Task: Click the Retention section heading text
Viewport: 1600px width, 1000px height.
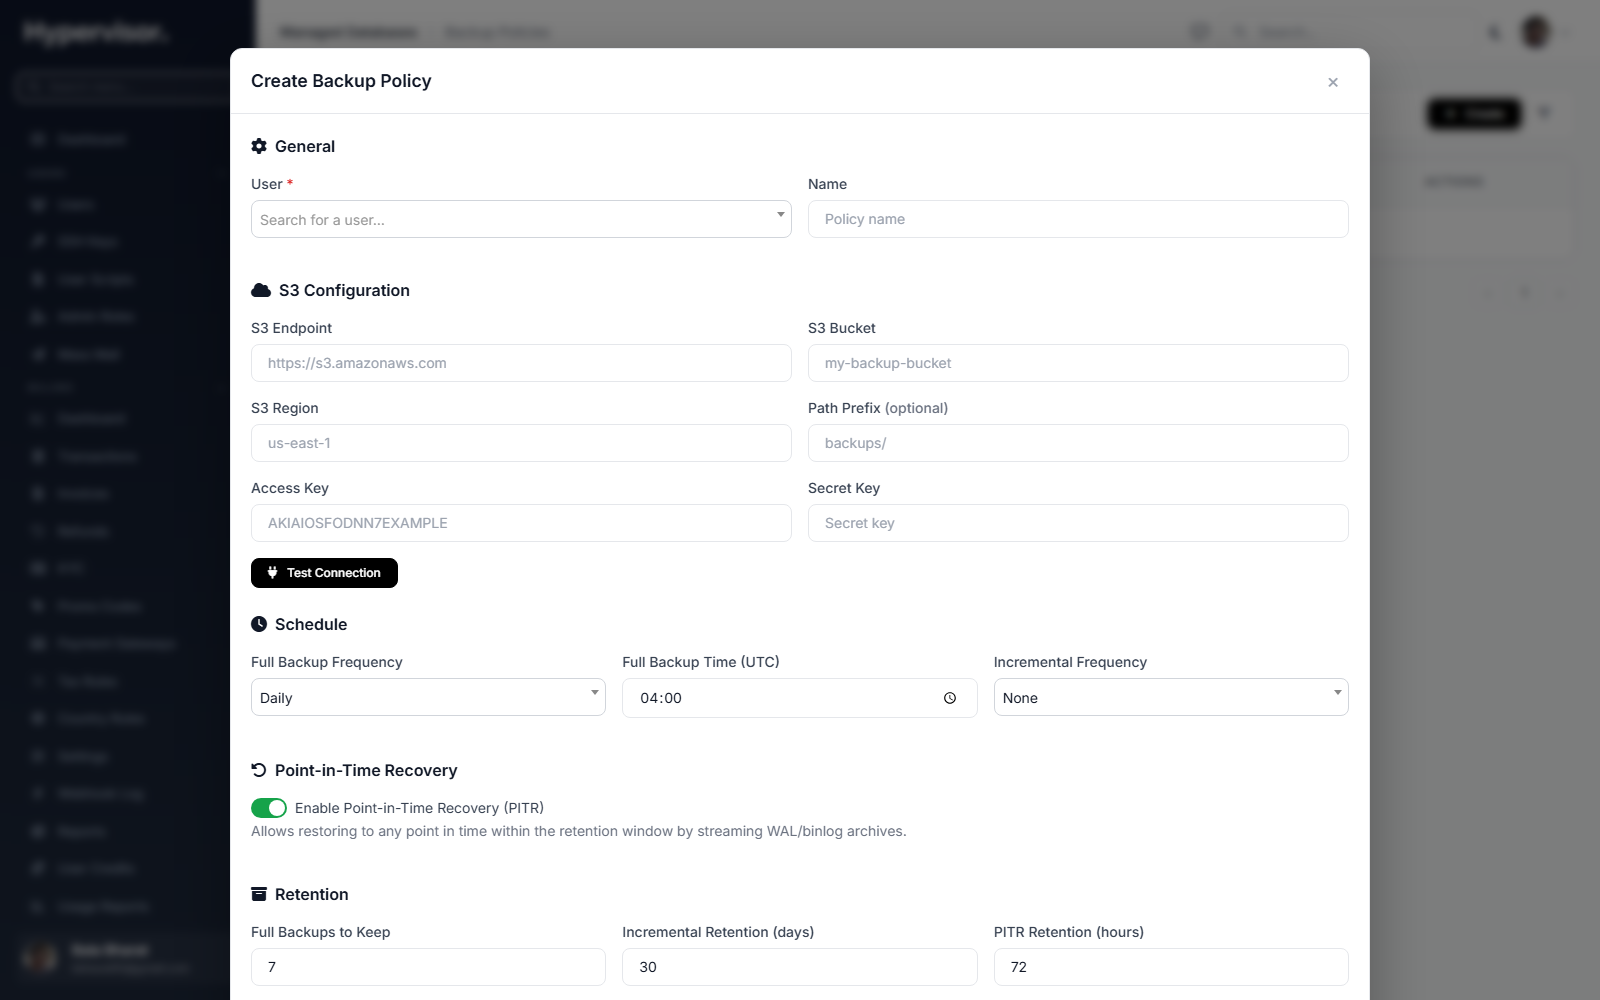Action: 312,894
